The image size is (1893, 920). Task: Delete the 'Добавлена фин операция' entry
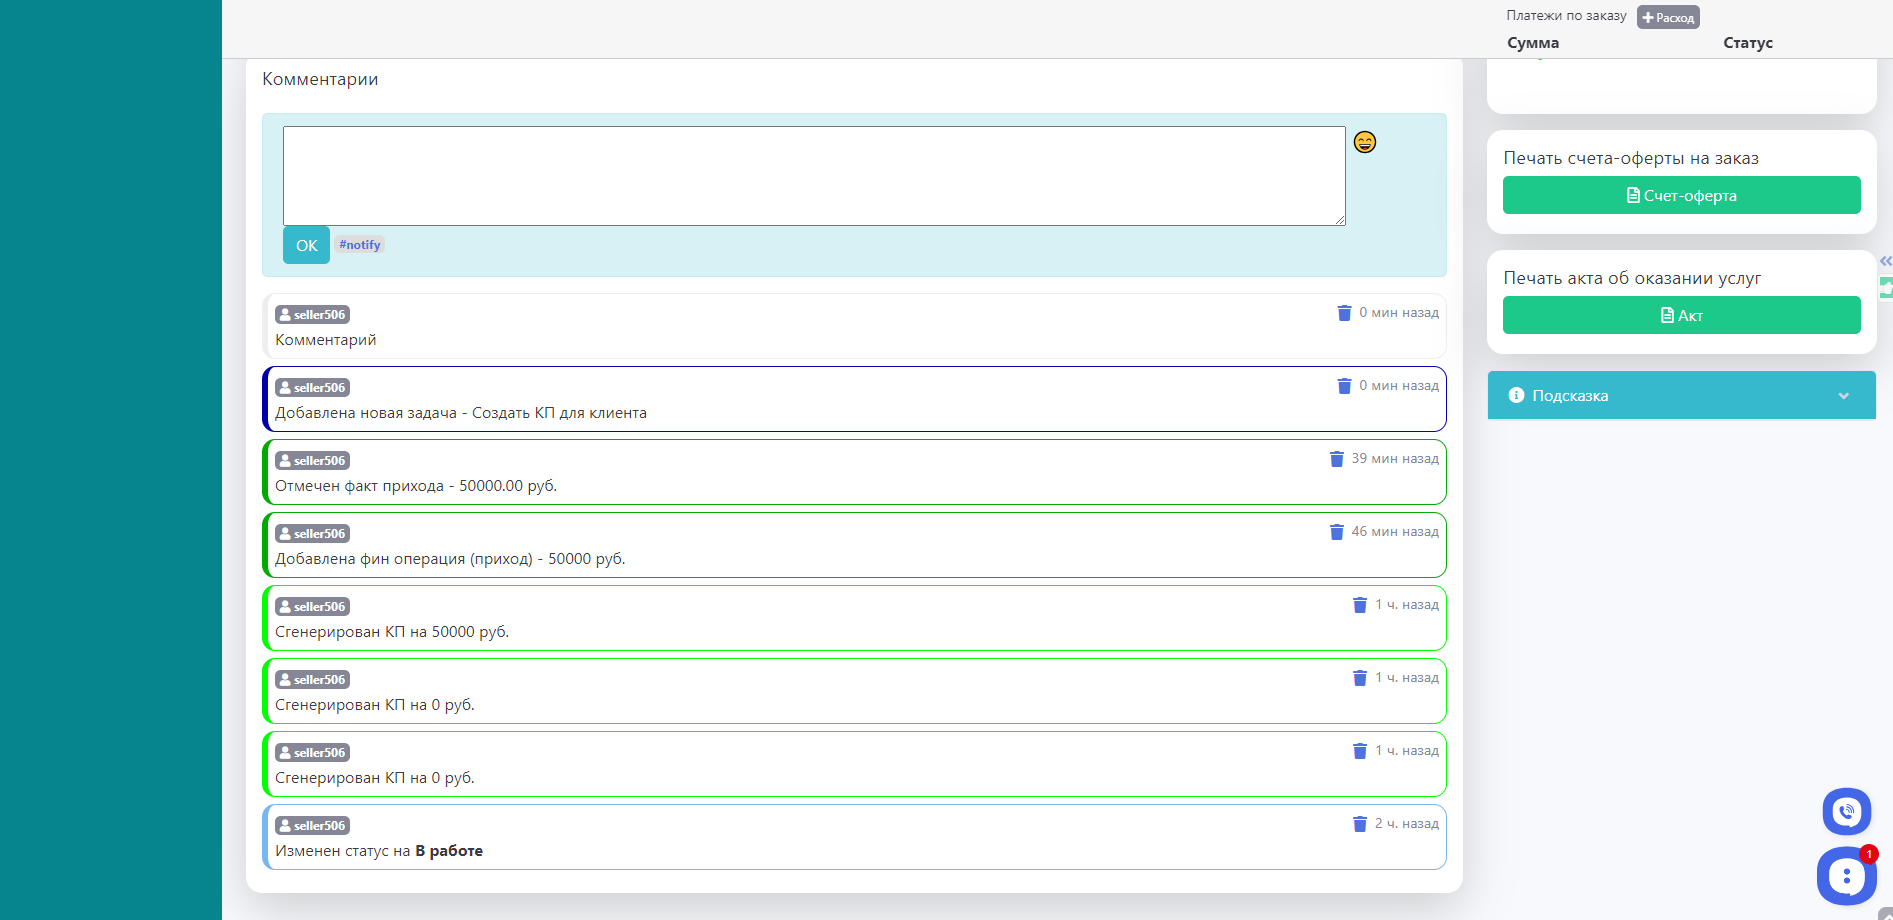pos(1336,532)
